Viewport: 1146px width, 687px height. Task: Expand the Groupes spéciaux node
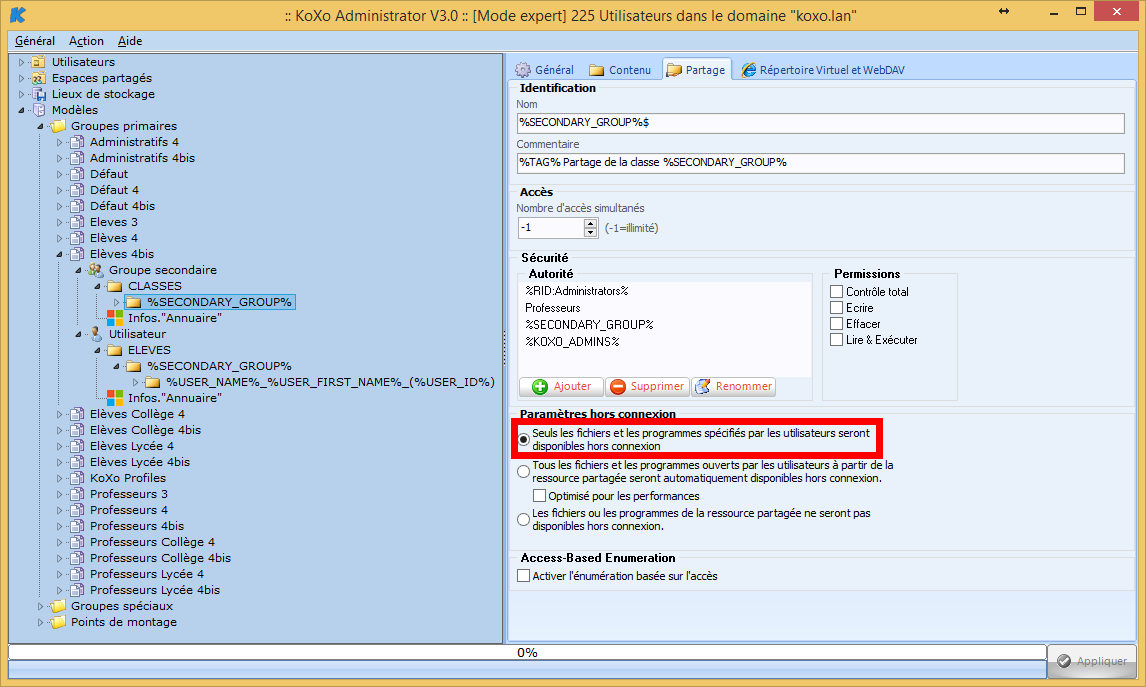40,607
